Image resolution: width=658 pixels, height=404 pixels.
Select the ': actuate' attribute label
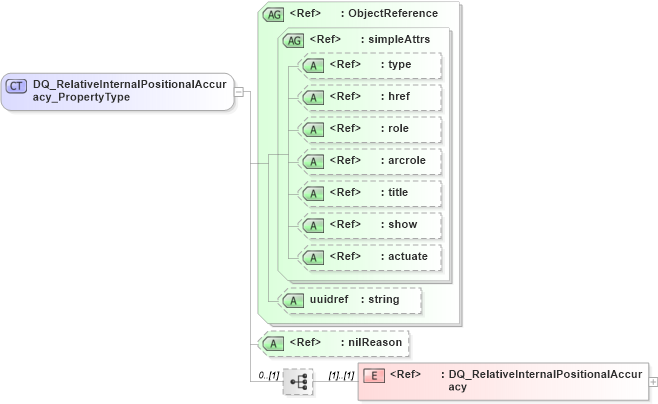[404, 256]
